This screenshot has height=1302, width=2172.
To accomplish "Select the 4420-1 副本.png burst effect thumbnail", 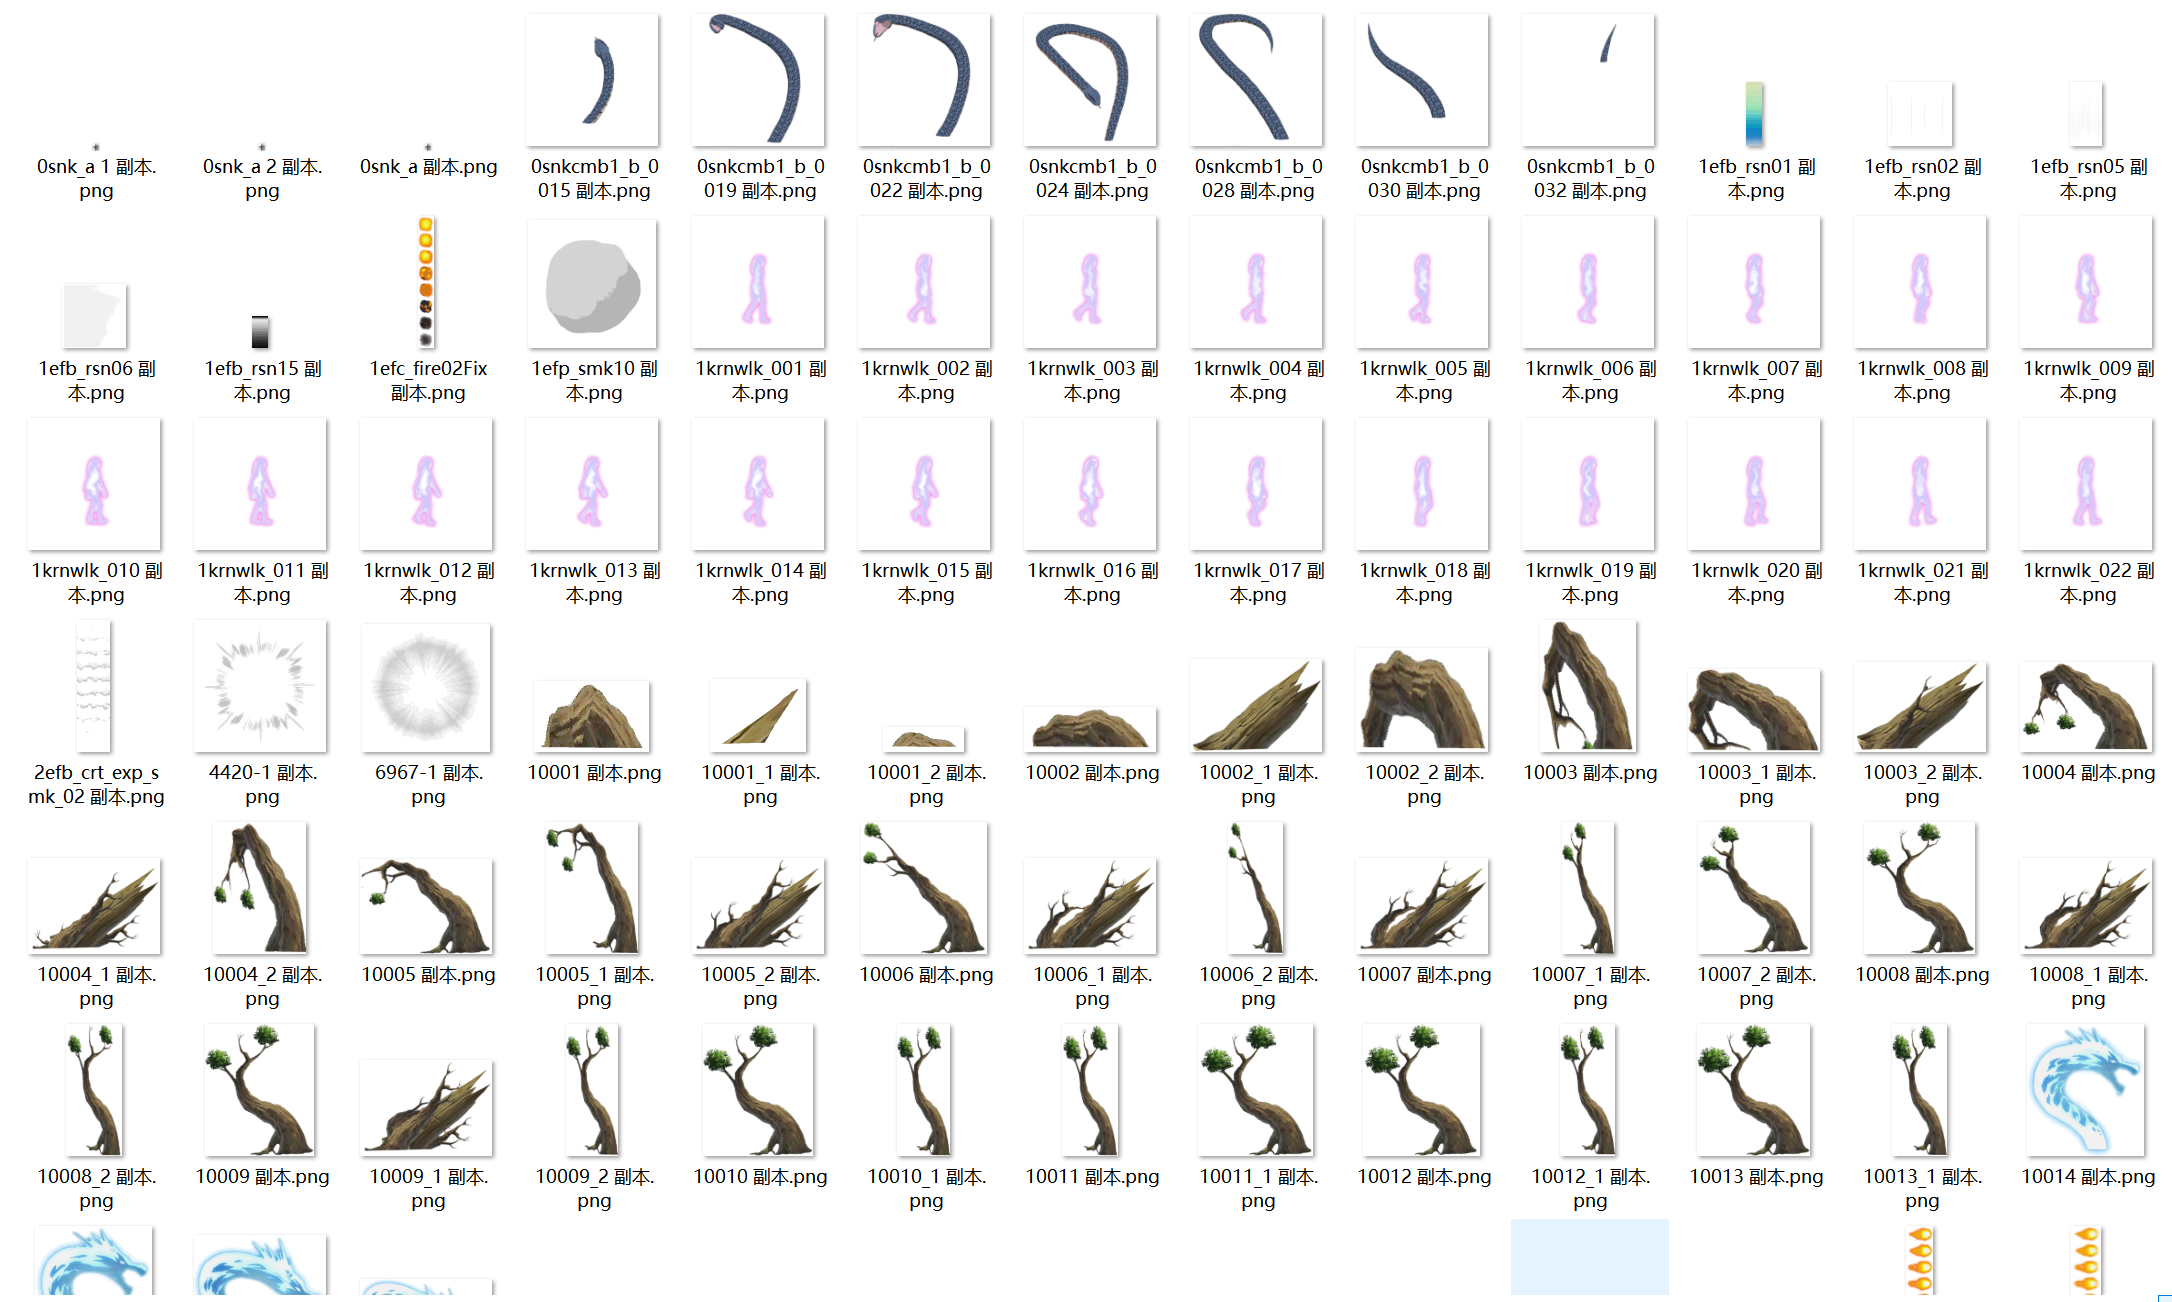I will [x=261, y=686].
